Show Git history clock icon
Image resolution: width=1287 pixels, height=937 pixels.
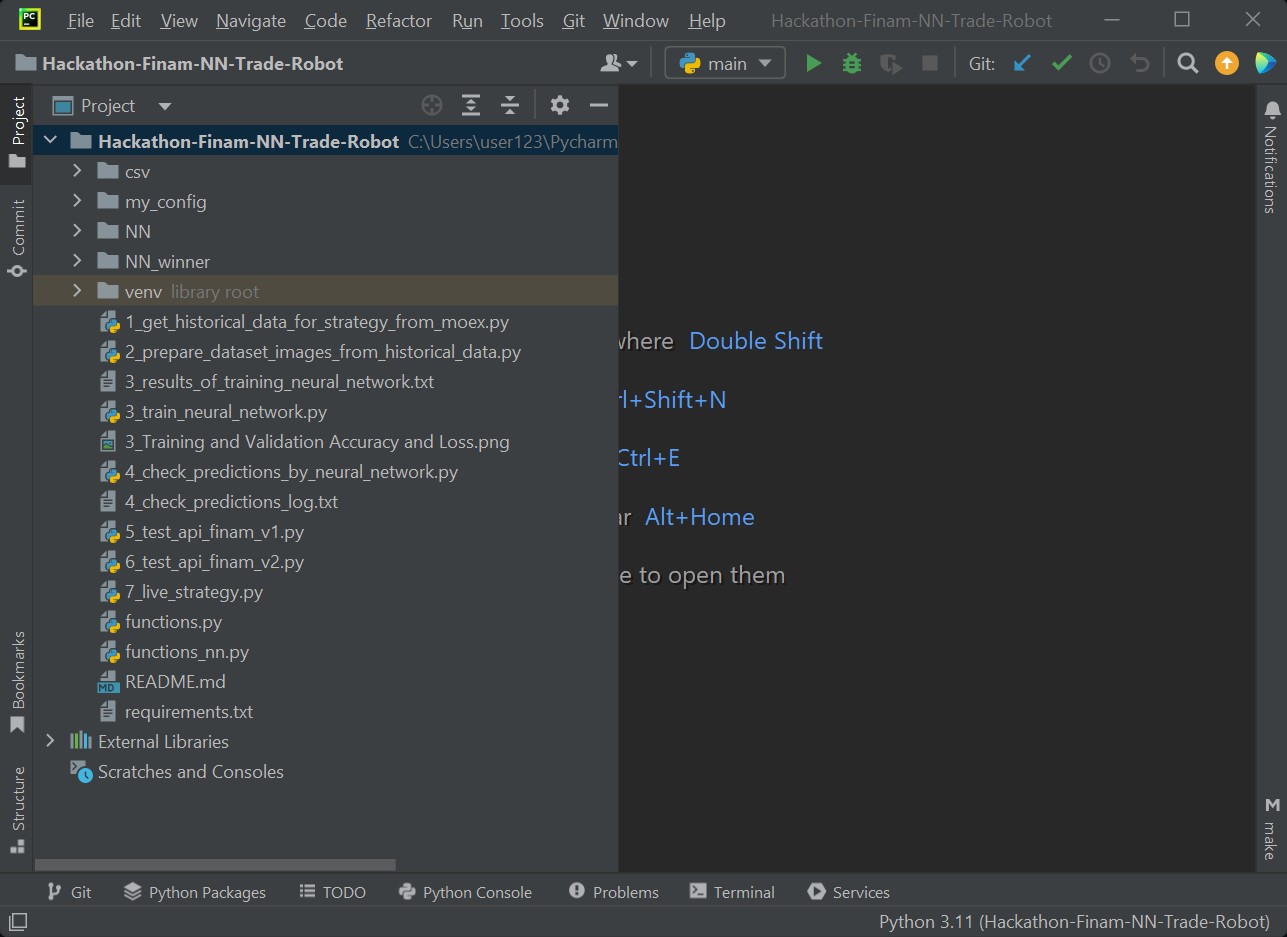[1100, 63]
